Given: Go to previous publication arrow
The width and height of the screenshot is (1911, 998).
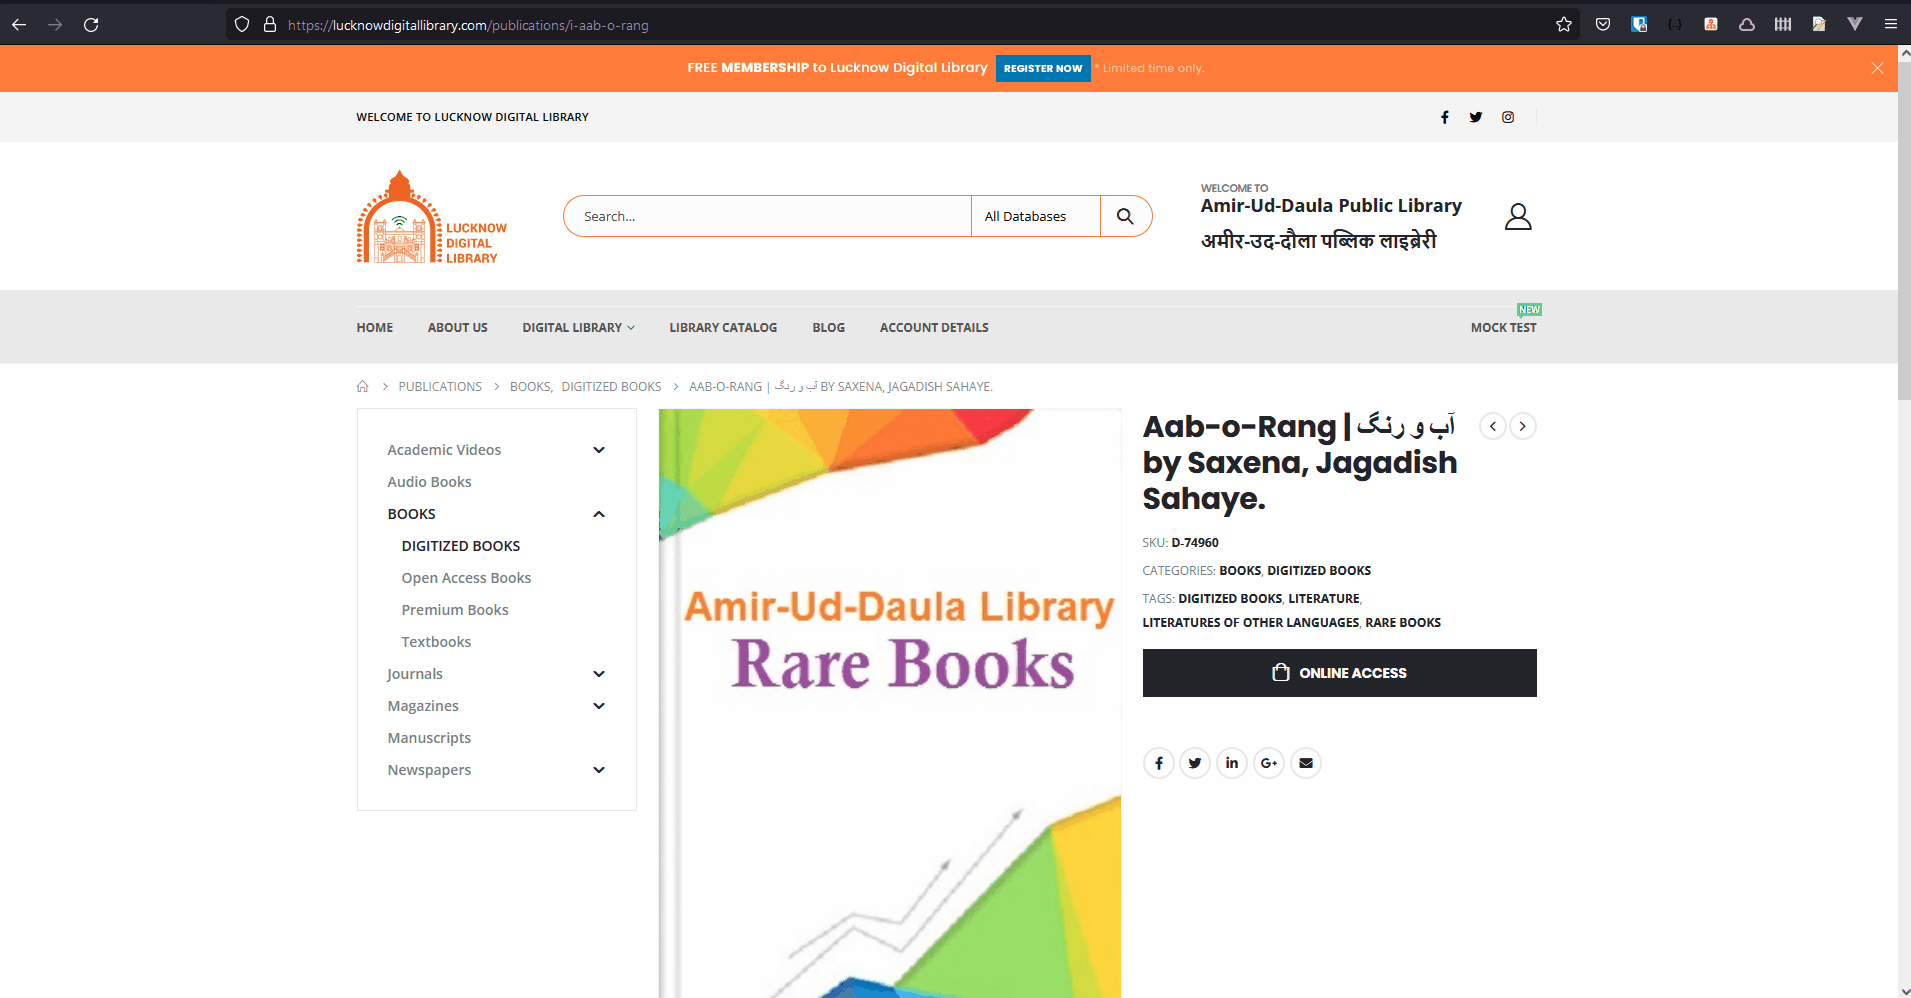Looking at the screenshot, I should pos(1492,426).
